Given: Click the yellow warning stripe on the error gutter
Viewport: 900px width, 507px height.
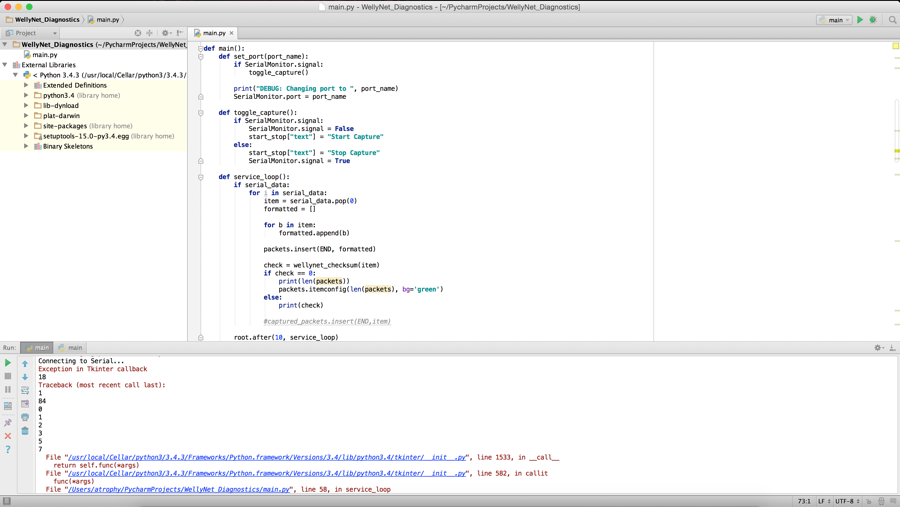Looking at the screenshot, I should [x=897, y=151].
